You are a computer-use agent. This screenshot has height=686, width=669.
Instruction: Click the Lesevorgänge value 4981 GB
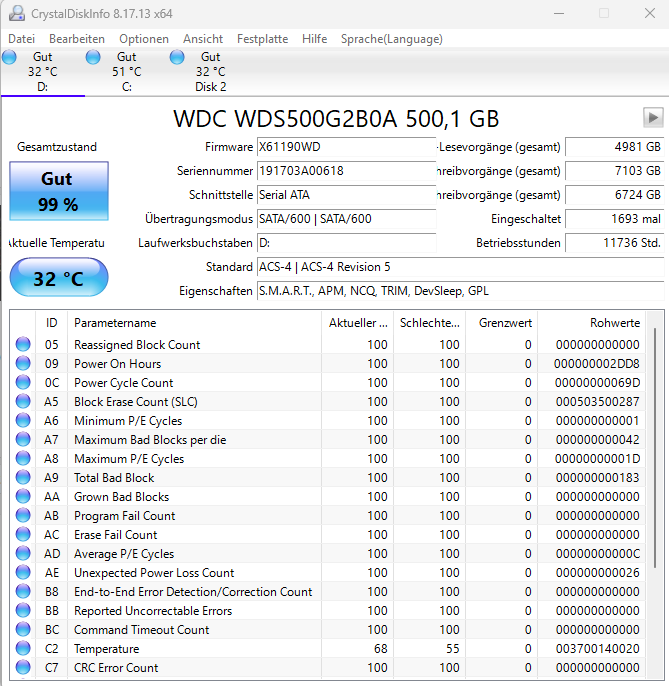[x=615, y=147]
